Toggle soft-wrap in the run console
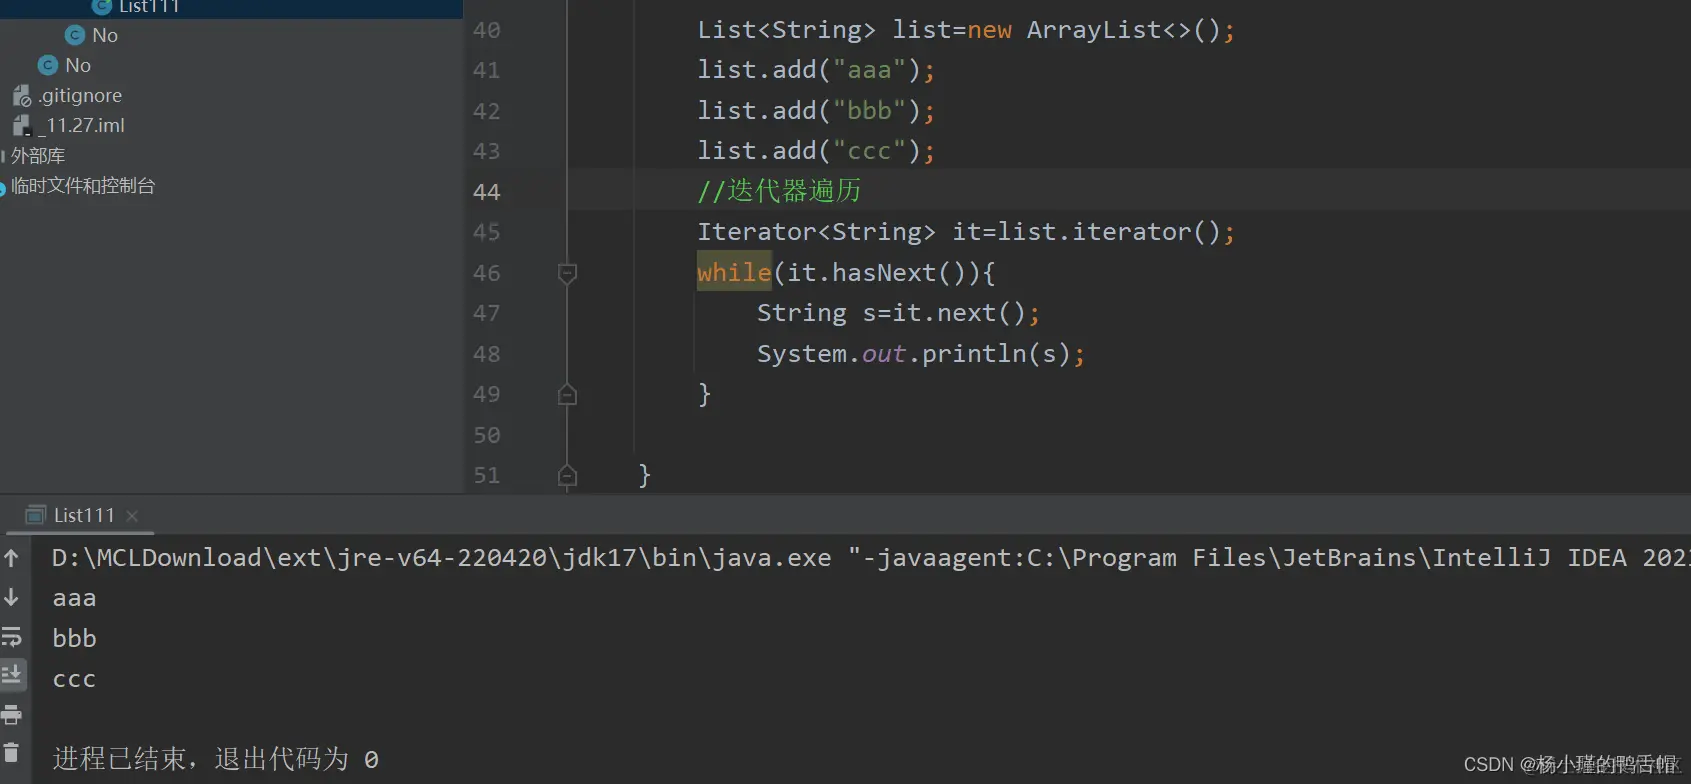 (x=12, y=636)
